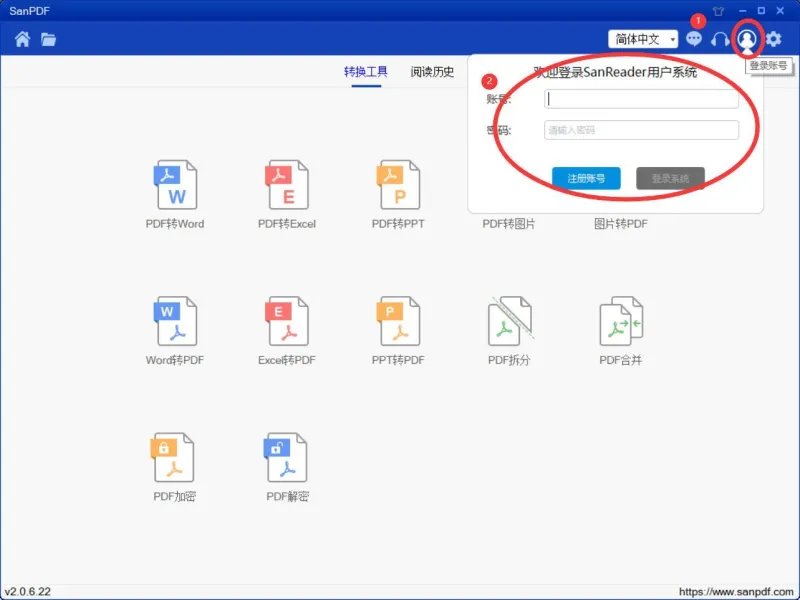Select the 图片转PDF label
The height and width of the screenshot is (600, 800).
point(620,224)
